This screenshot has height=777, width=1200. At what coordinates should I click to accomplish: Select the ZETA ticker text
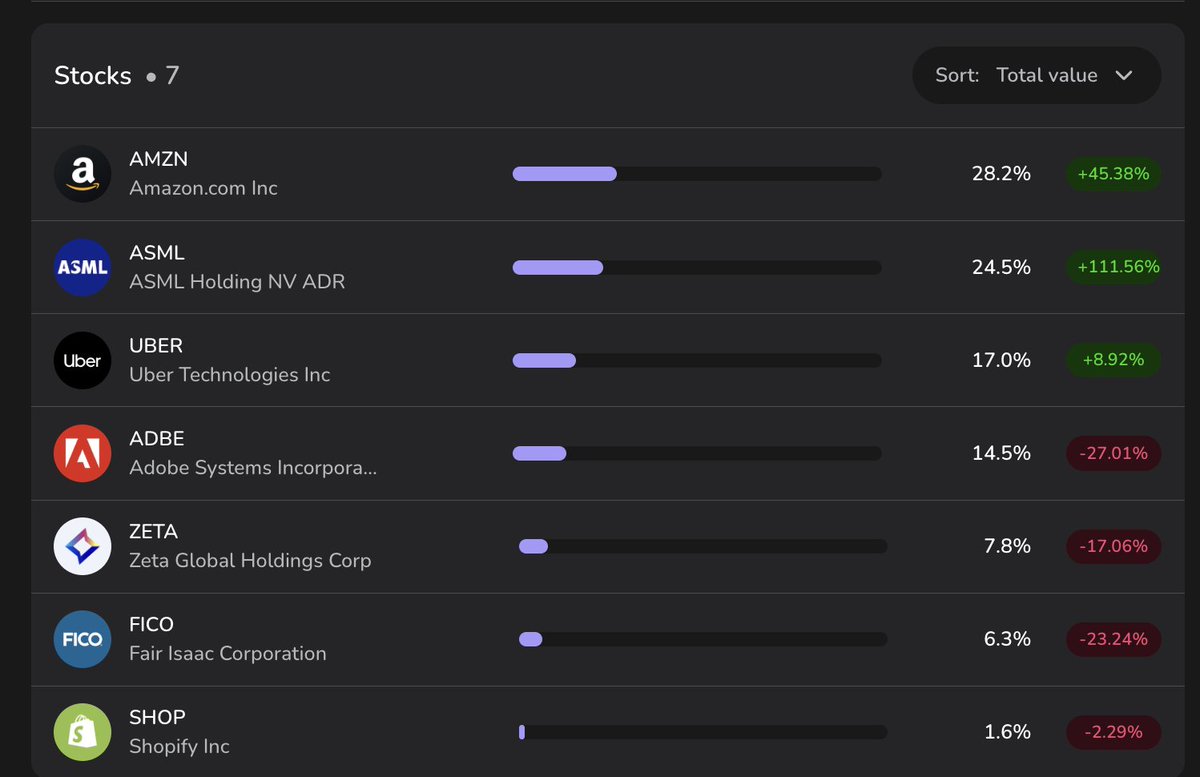tap(154, 531)
